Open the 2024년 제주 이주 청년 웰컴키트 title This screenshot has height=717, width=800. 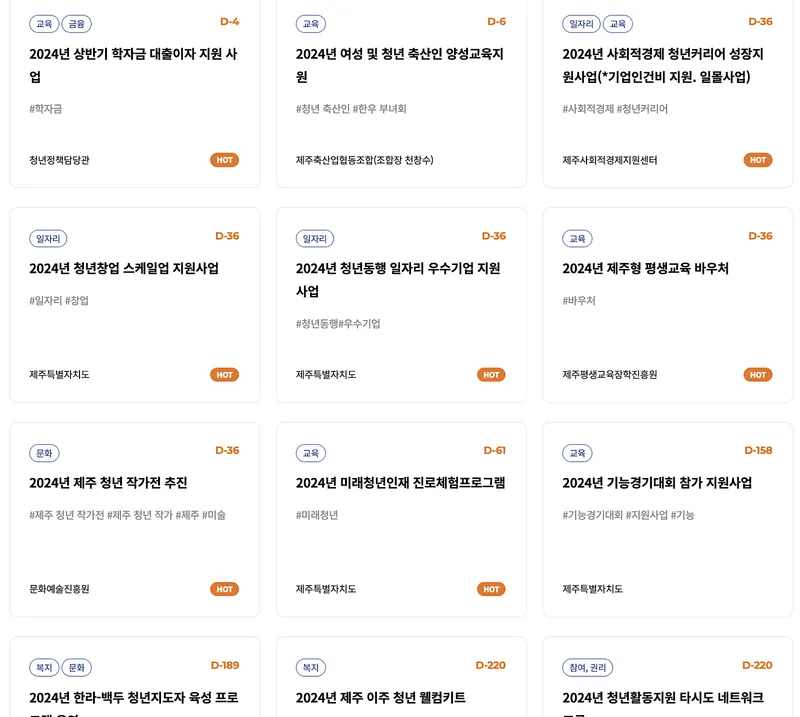pyautogui.click(x=381, y=698)
